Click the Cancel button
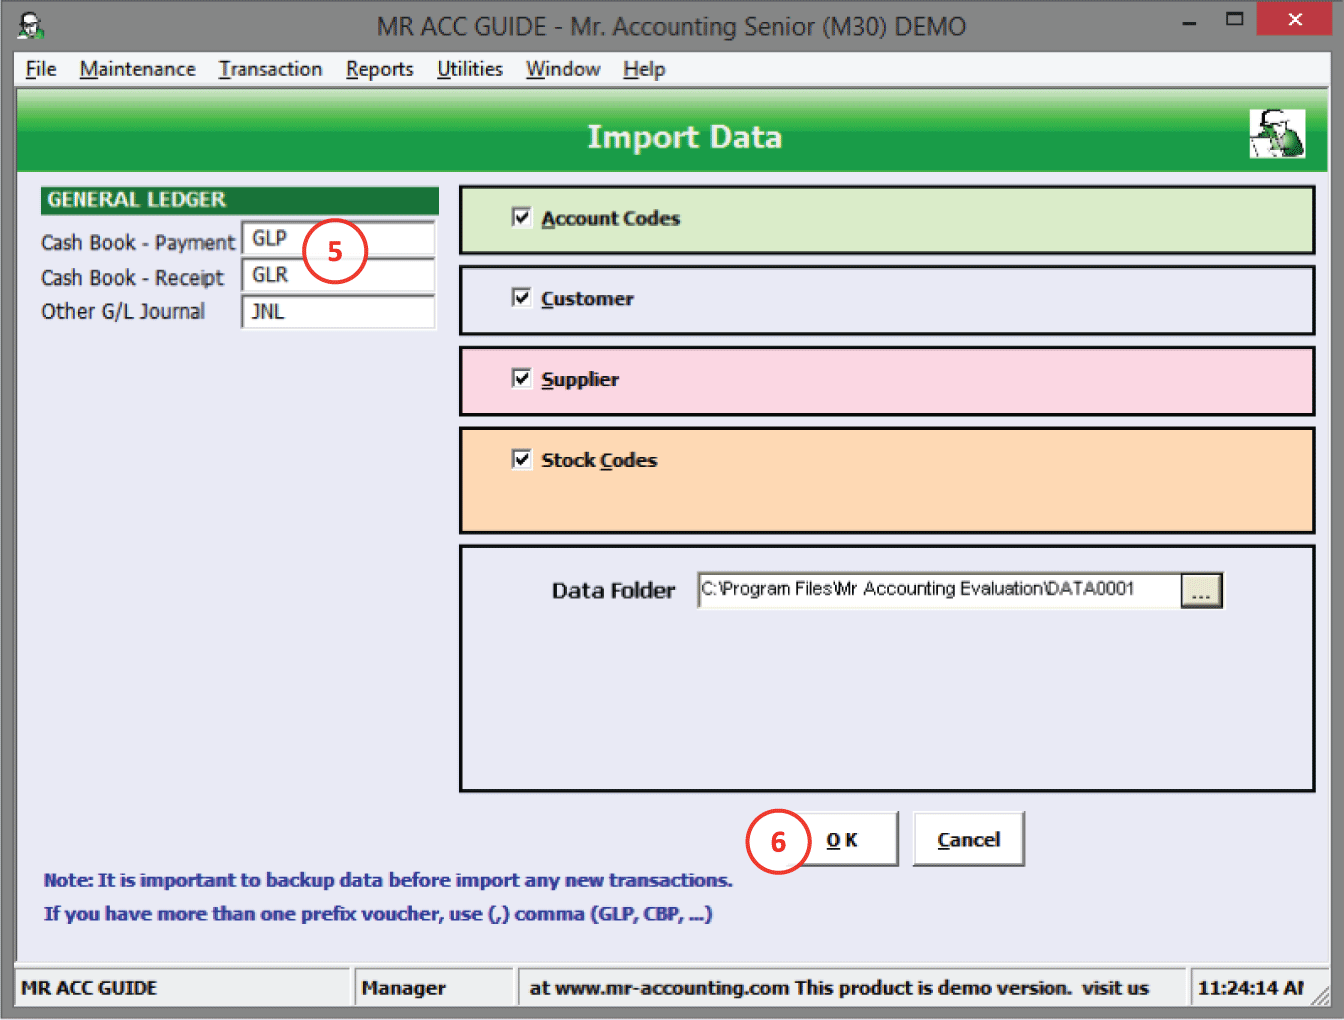Image resolution: width=1344 pixels, height=1020 pixels. point(968,840)
